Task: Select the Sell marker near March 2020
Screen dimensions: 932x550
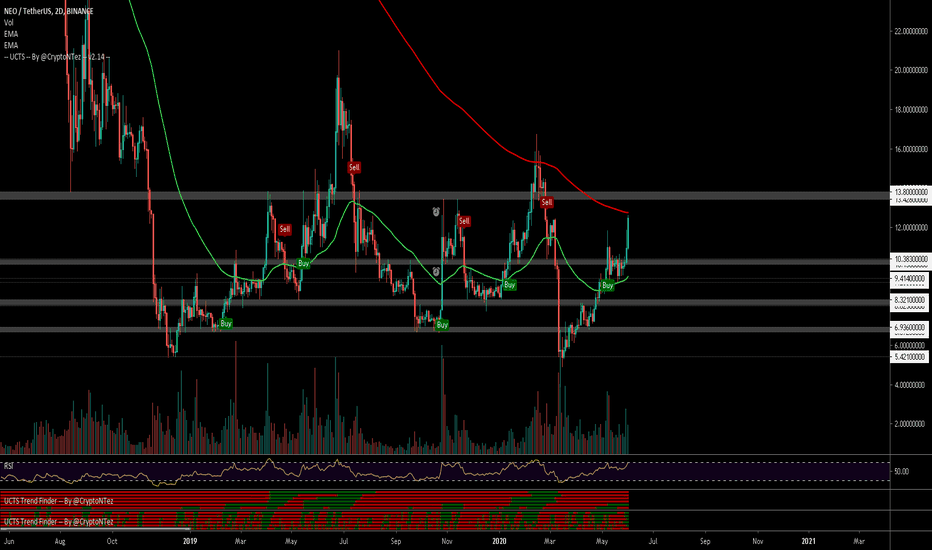Action: pyautogui.click(x=547, y=203)
